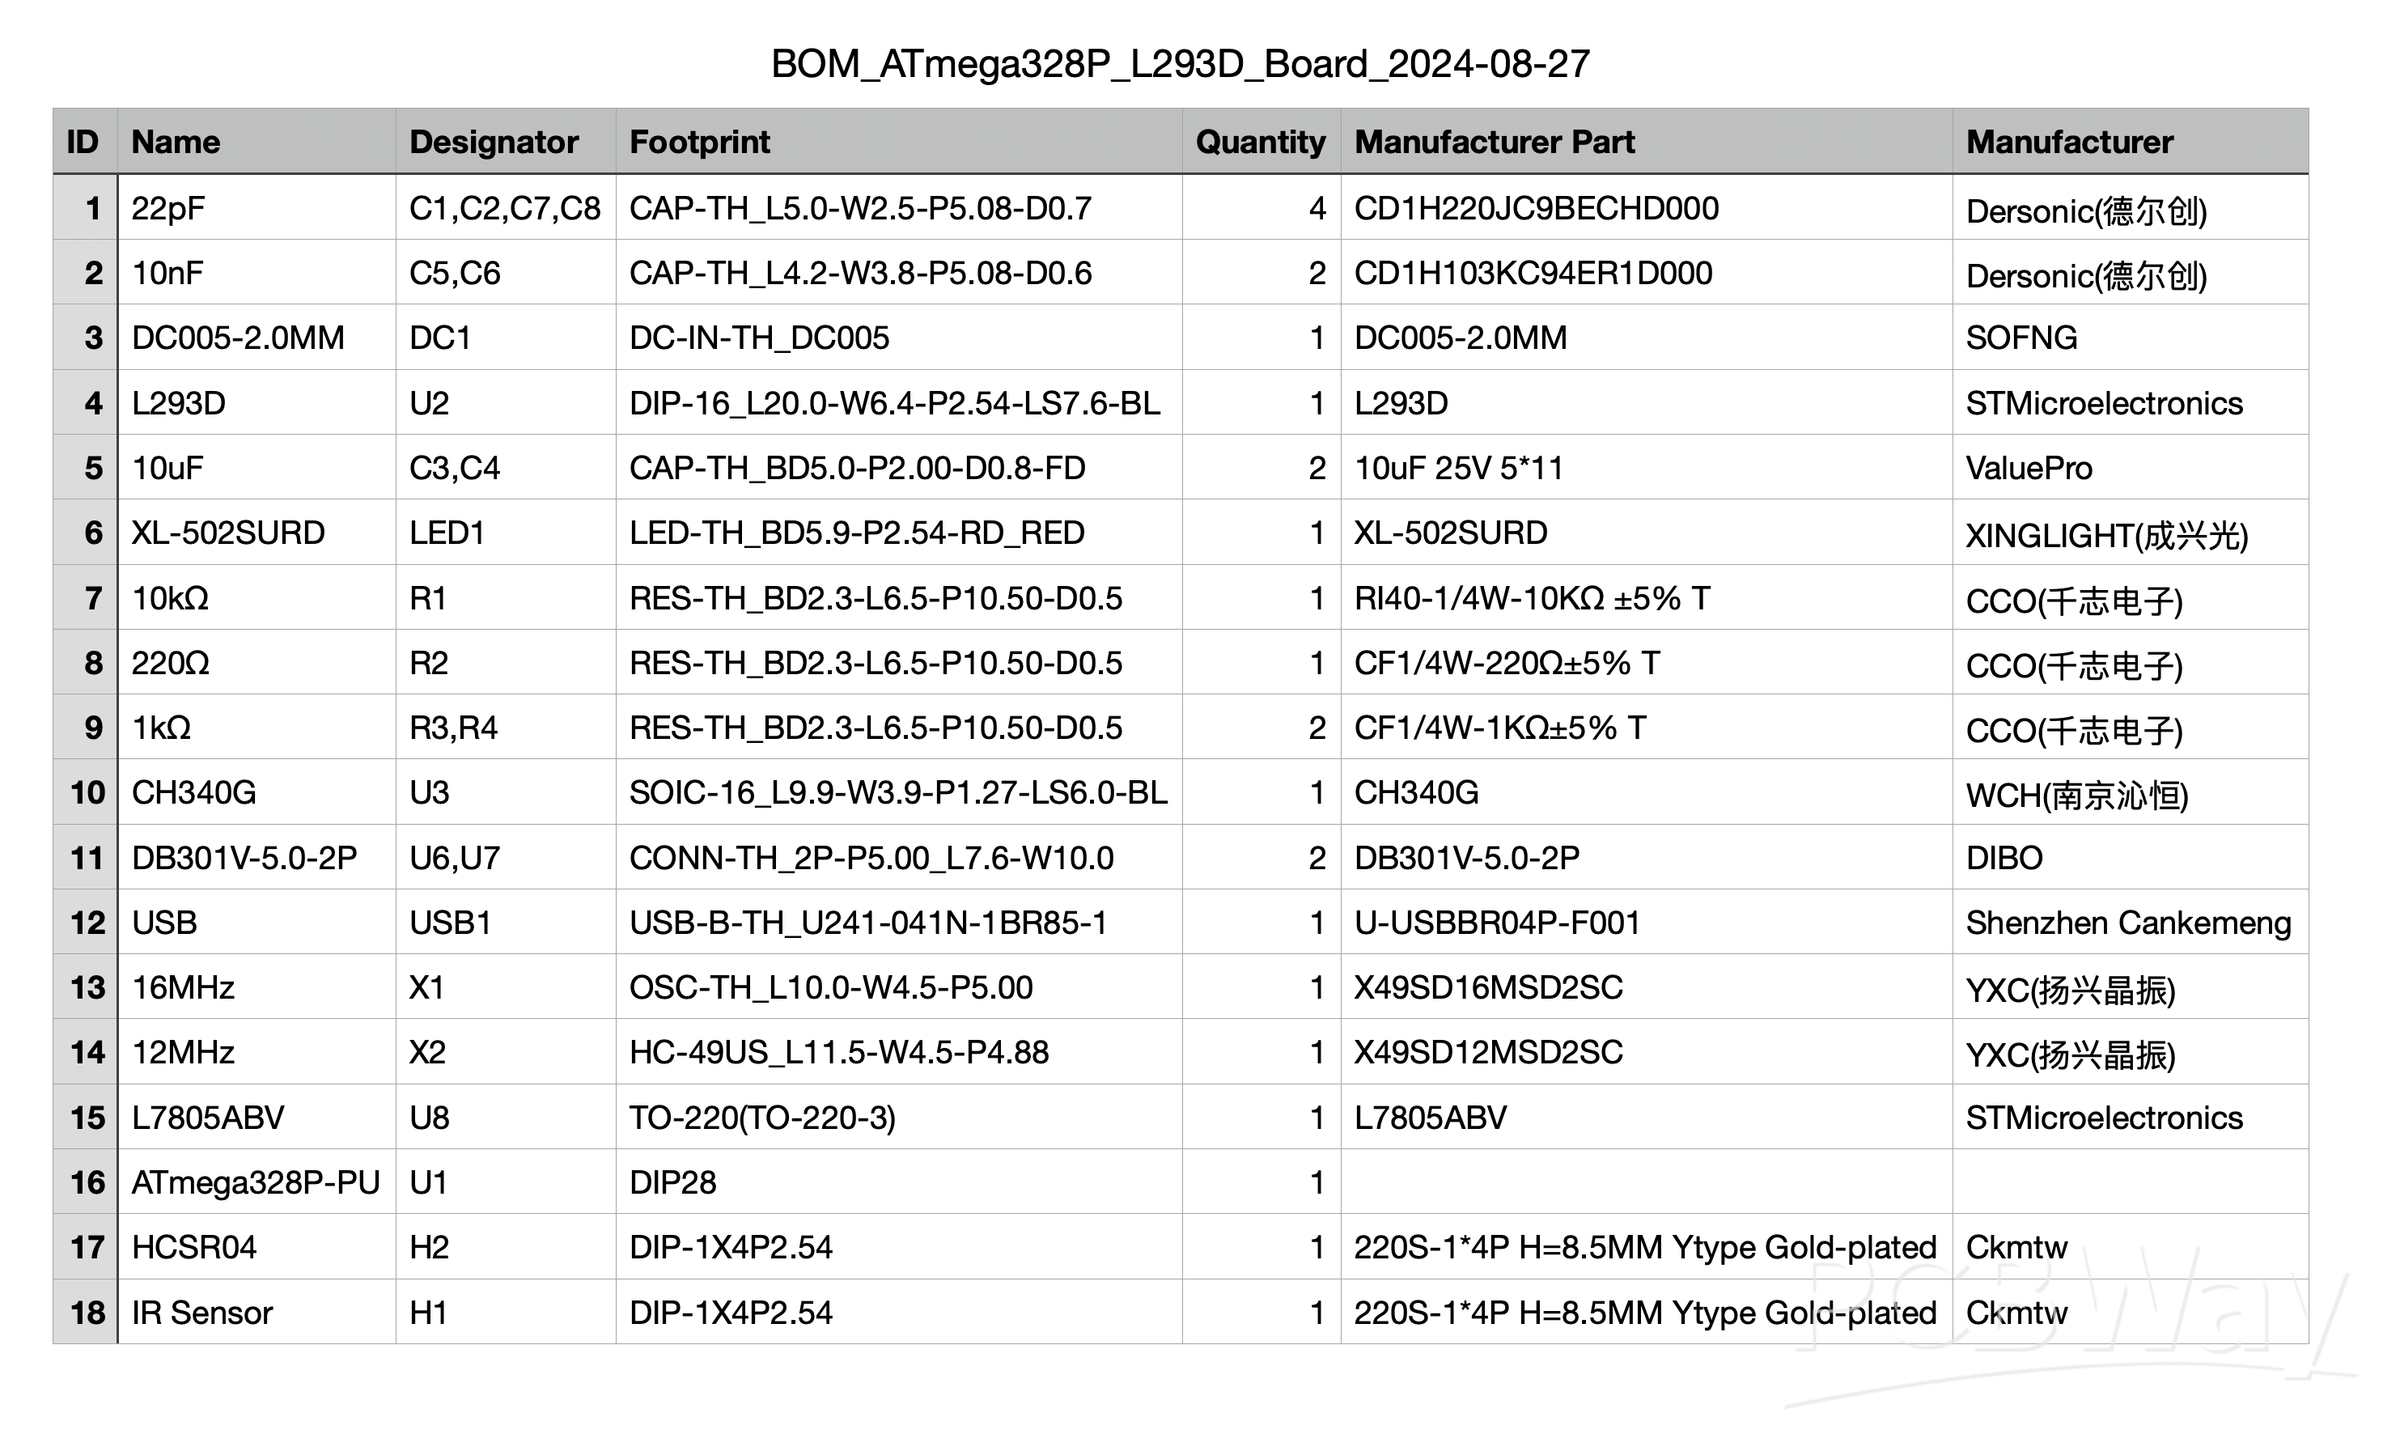Select the Quantity column header
This screenshot has width=2400, height=1439.
pos(1260,142)
